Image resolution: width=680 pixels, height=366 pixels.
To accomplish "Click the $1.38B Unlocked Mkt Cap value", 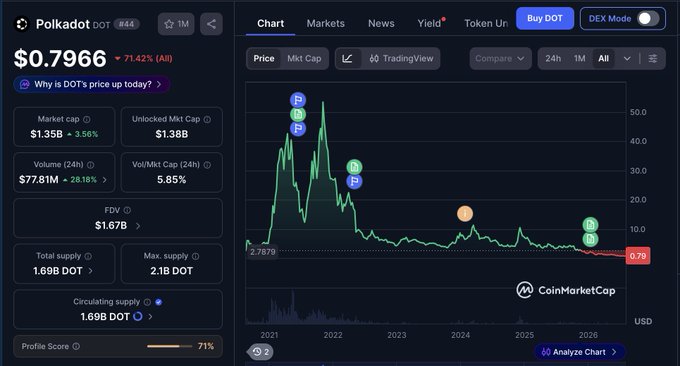I will pyautogui.click(x=172, y=134).
